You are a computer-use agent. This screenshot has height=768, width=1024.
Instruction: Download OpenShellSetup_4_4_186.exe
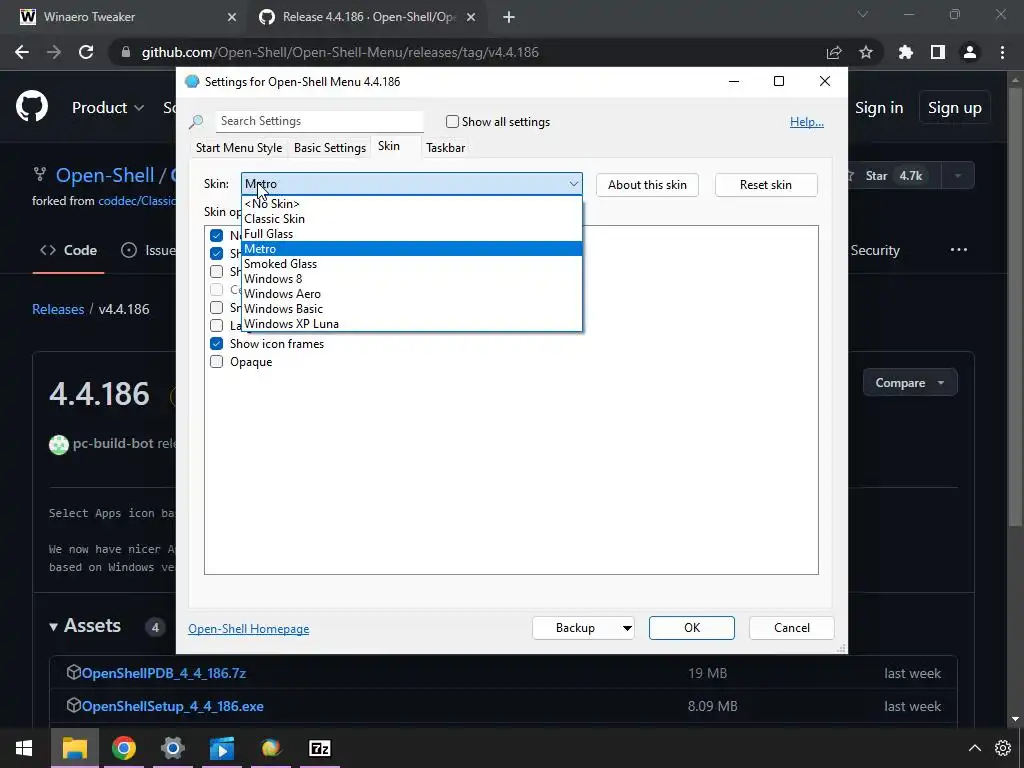[172, 706]
